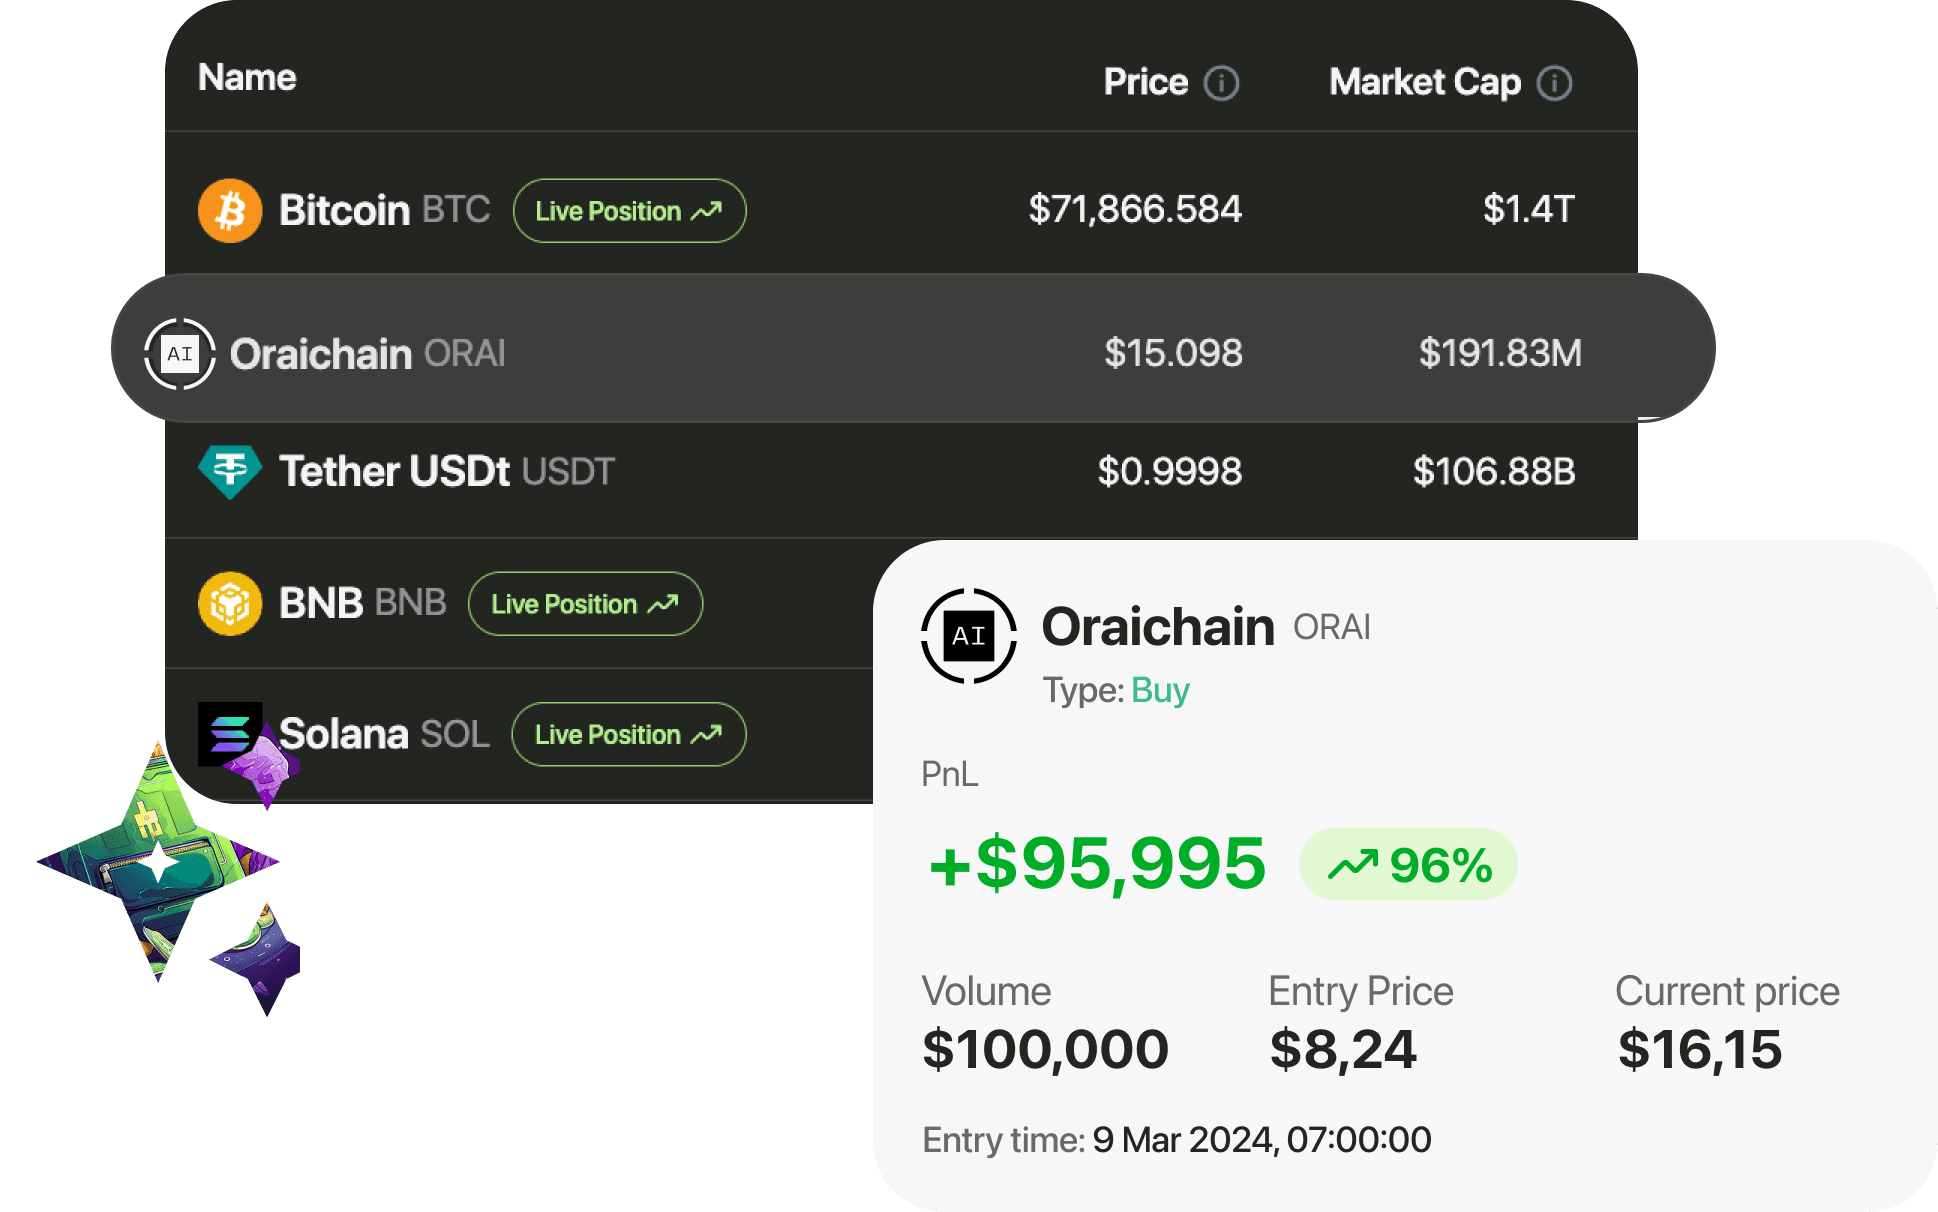The height and width of the screenshot is (1212, 1938).
Task: Open Bitcoin Live Position badge
Action: 630,211
